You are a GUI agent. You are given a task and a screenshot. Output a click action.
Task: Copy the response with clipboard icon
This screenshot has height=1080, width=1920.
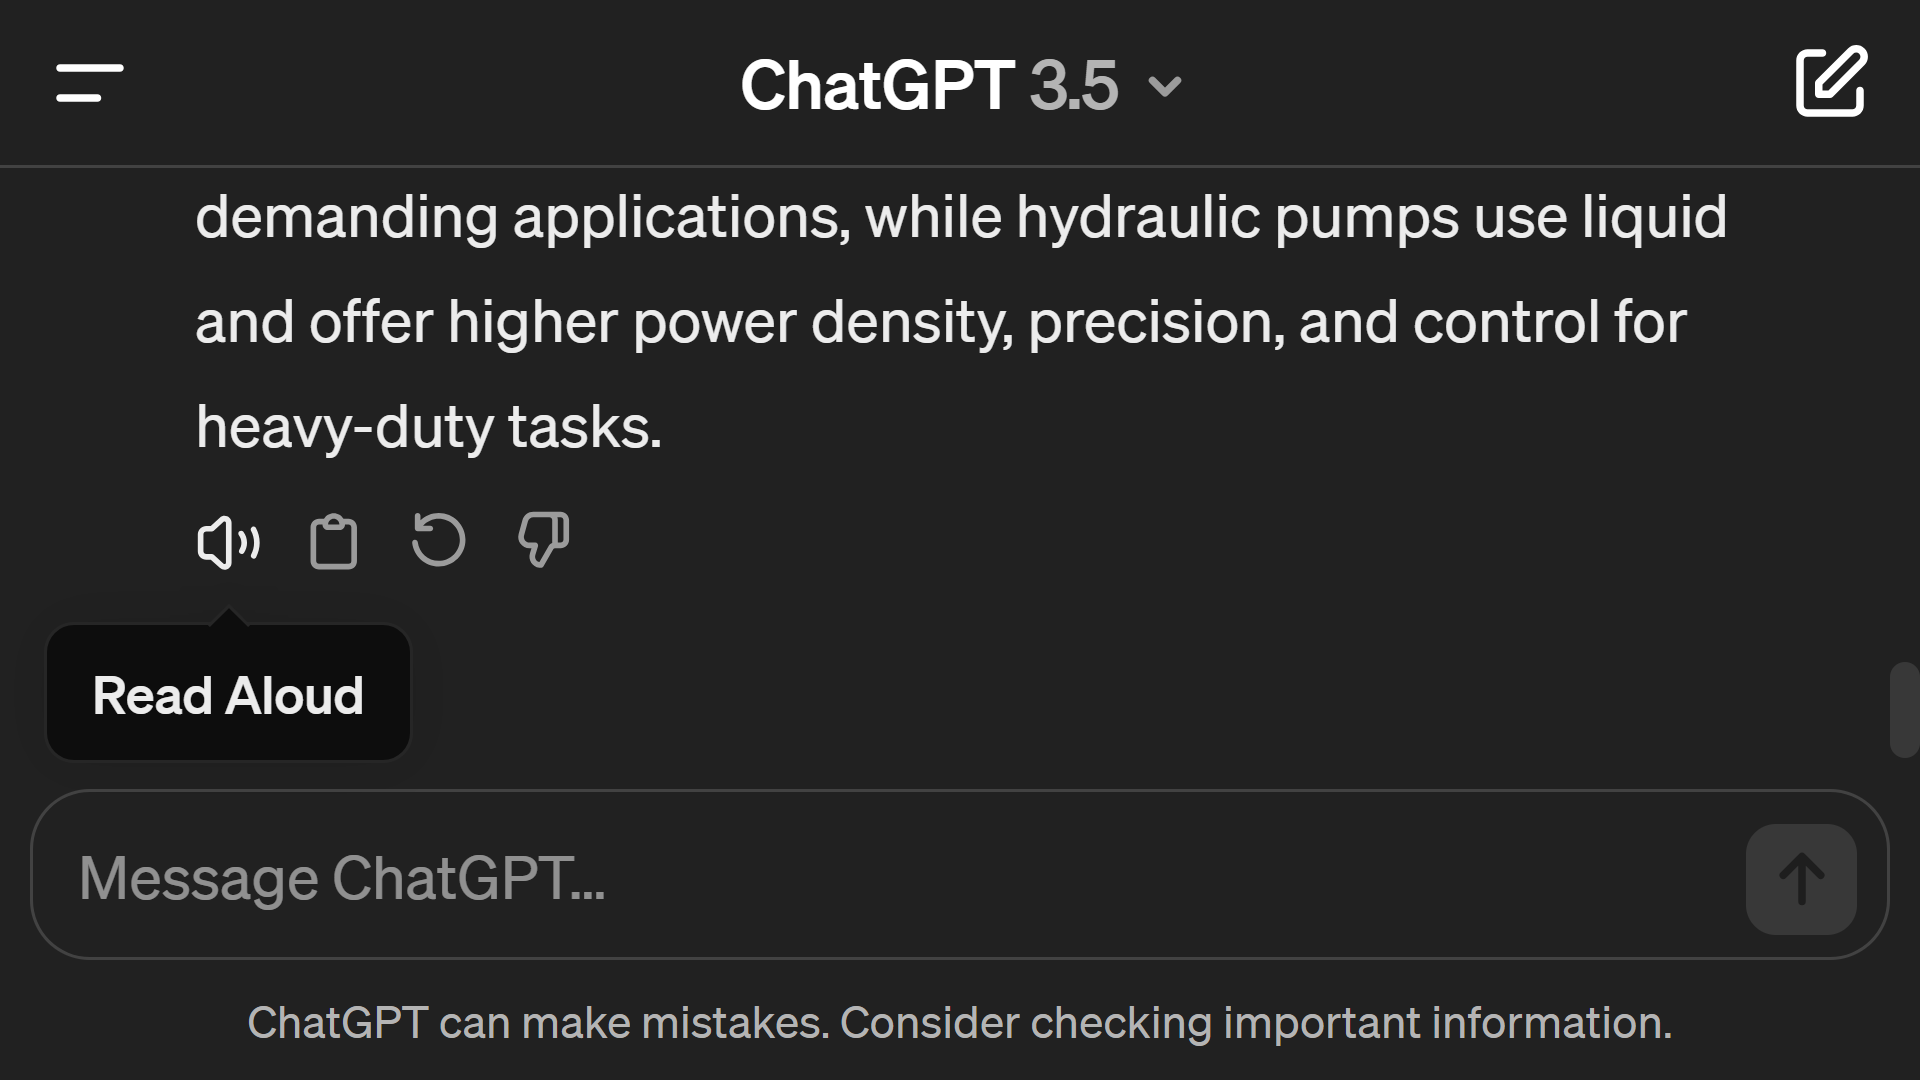[x=334, y=542]
